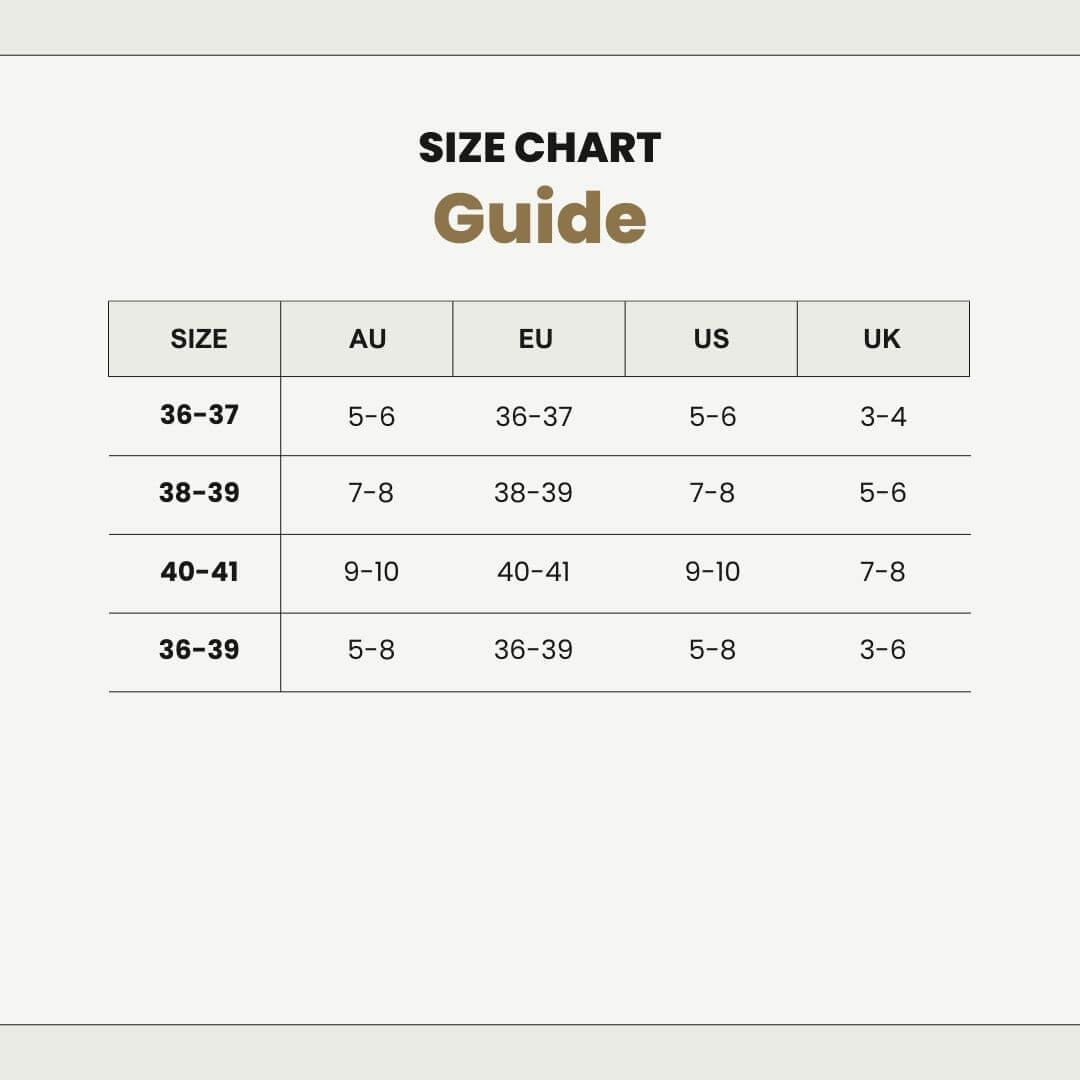Click UK value 3-4 in first row
The height and width of the screenshot is (1080, 1080).
pos(883,416)
